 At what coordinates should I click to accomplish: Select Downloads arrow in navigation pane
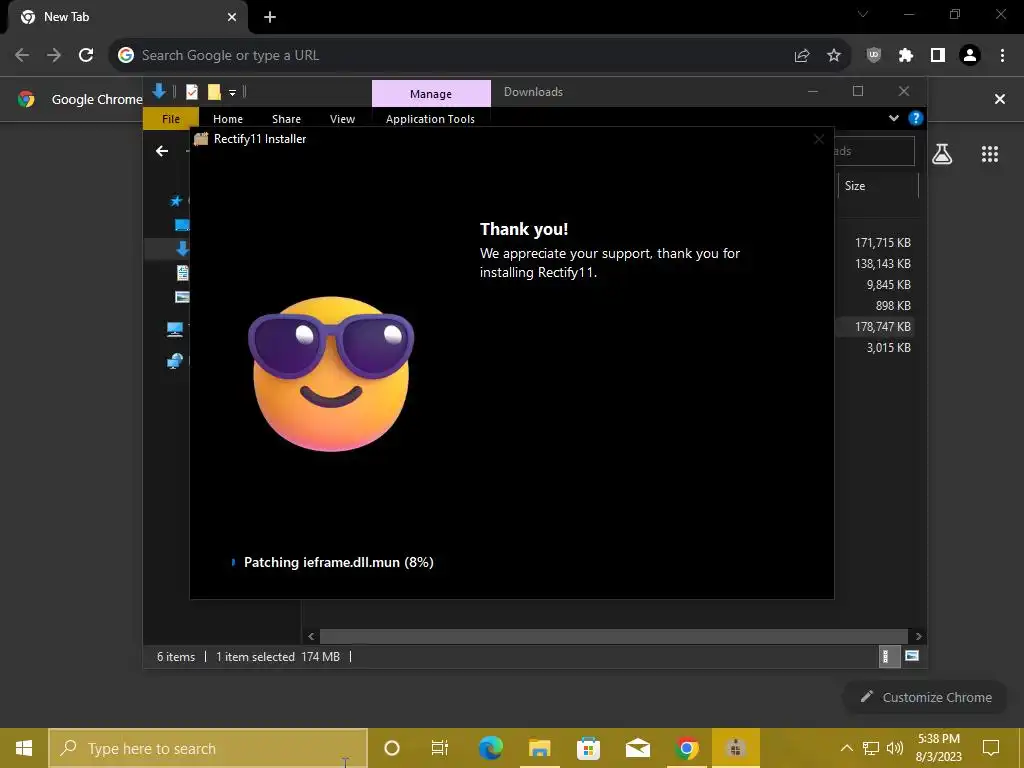[x=182, y=248]
